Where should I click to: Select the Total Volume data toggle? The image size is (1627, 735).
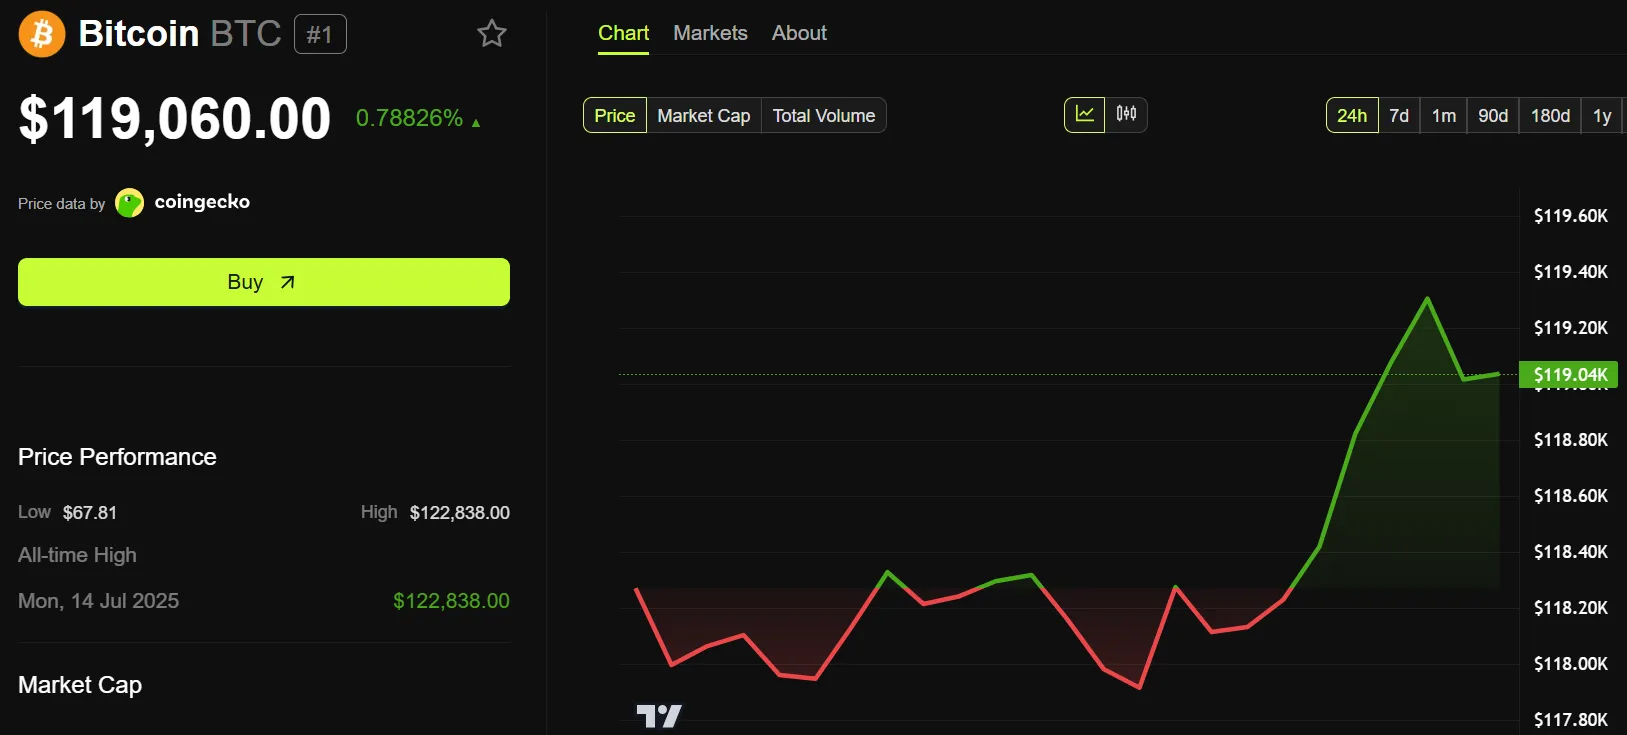(x=824, y=115)
